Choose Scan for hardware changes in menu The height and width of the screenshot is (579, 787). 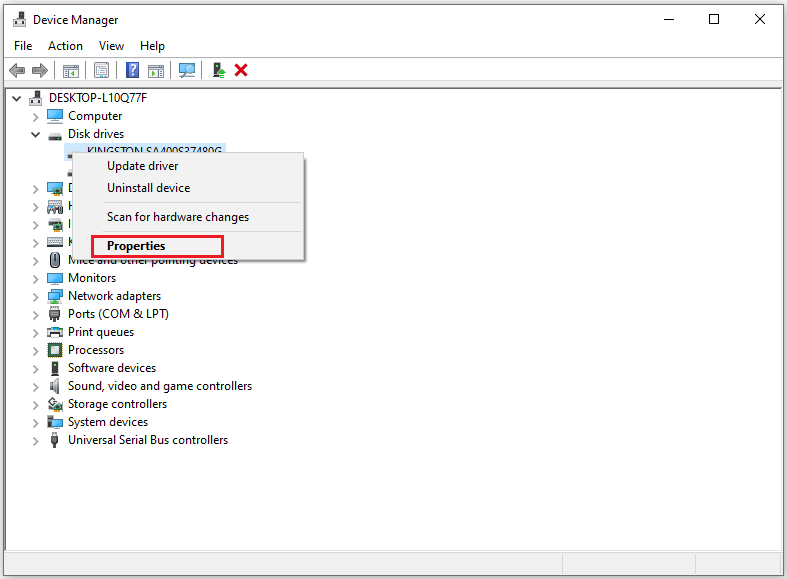(188, 217)
